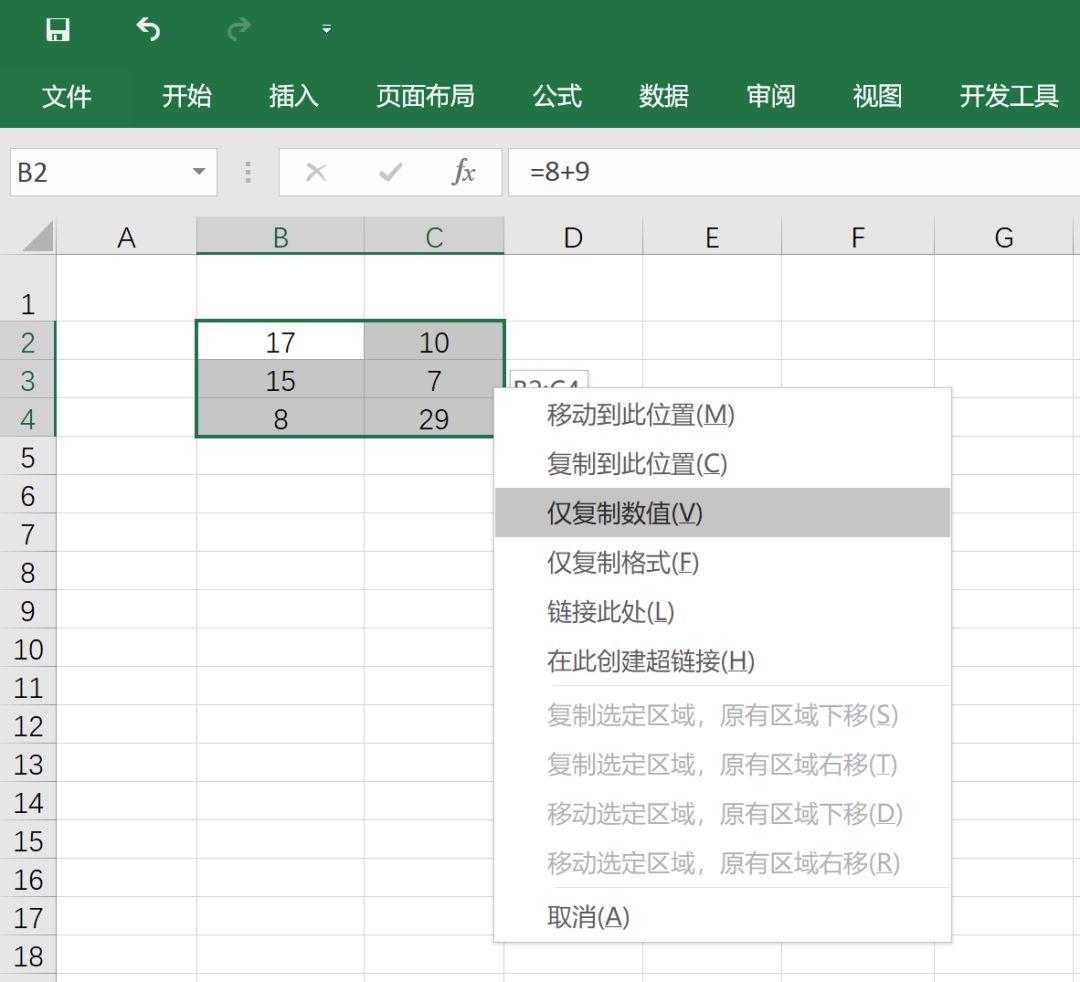Click the Enter checkmark icon in formula bar

390,172
